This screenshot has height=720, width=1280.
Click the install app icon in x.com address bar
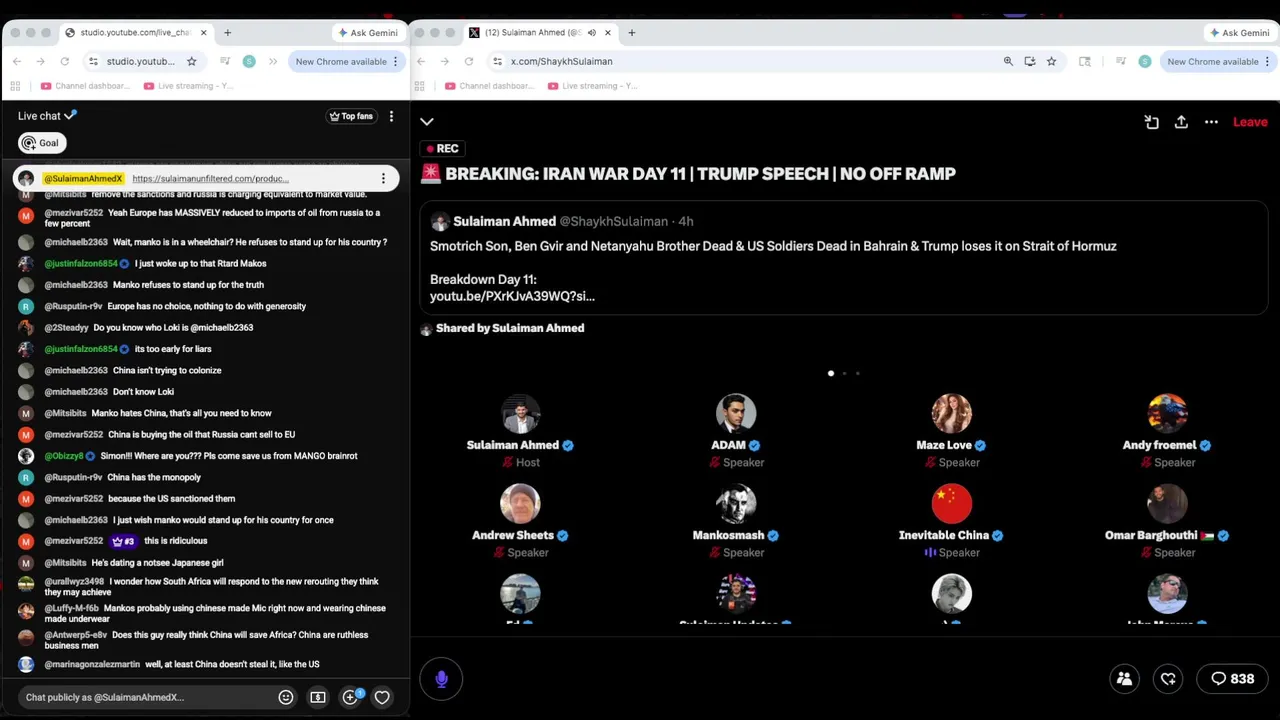(1030, 61)
